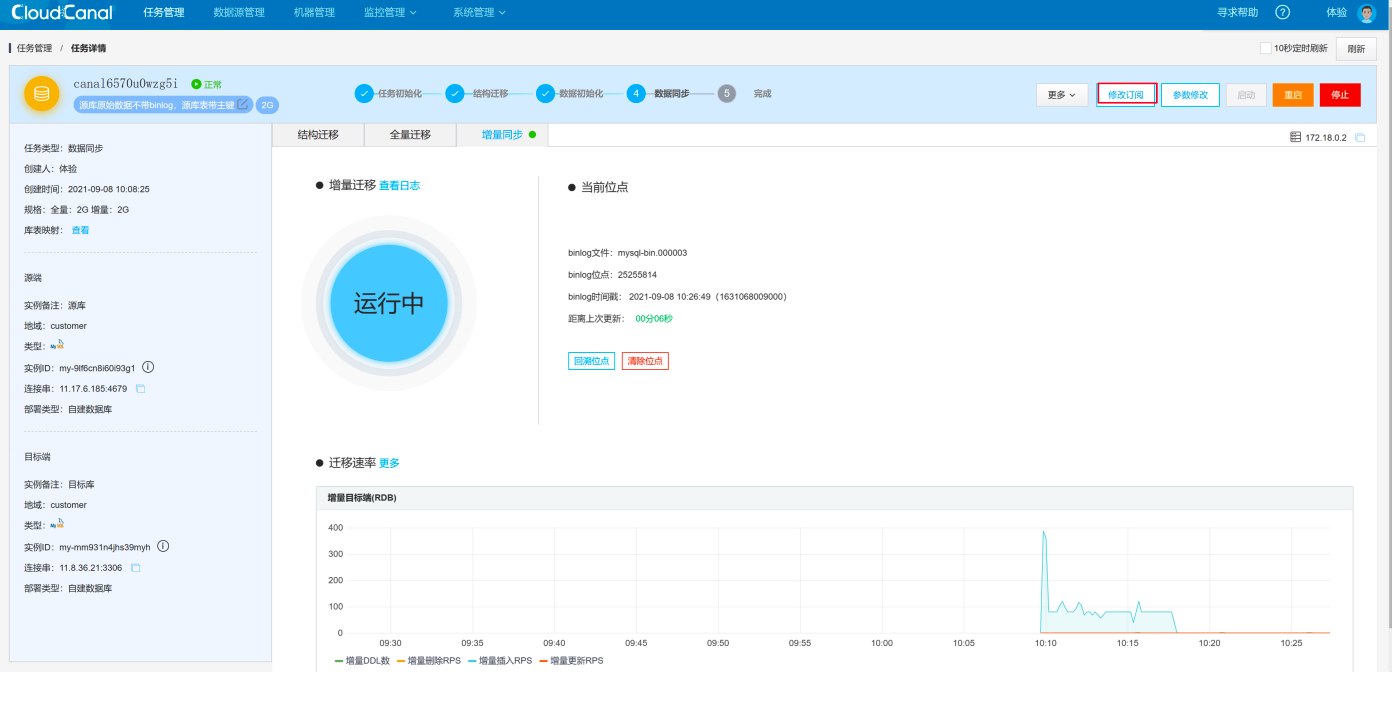Open 任务管理 in top navigation
The width and height of the screenshot is (1392, 709).
pyautogui.click(x=164, y=13)
